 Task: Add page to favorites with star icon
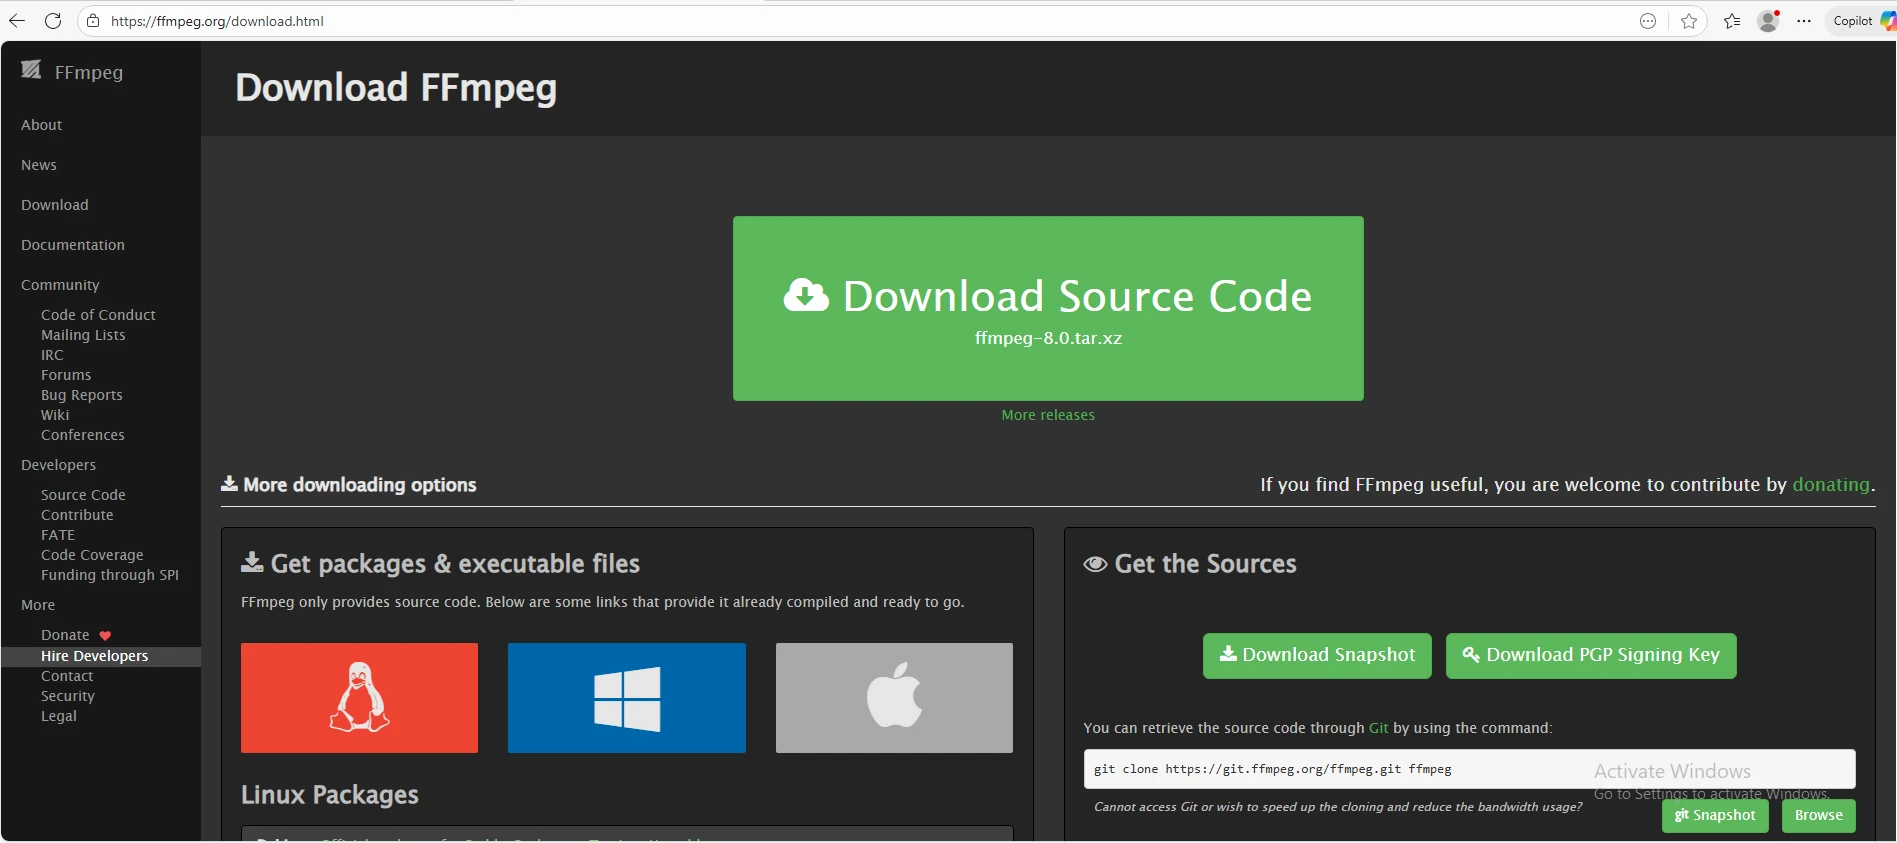click(x=1689, y=21)
